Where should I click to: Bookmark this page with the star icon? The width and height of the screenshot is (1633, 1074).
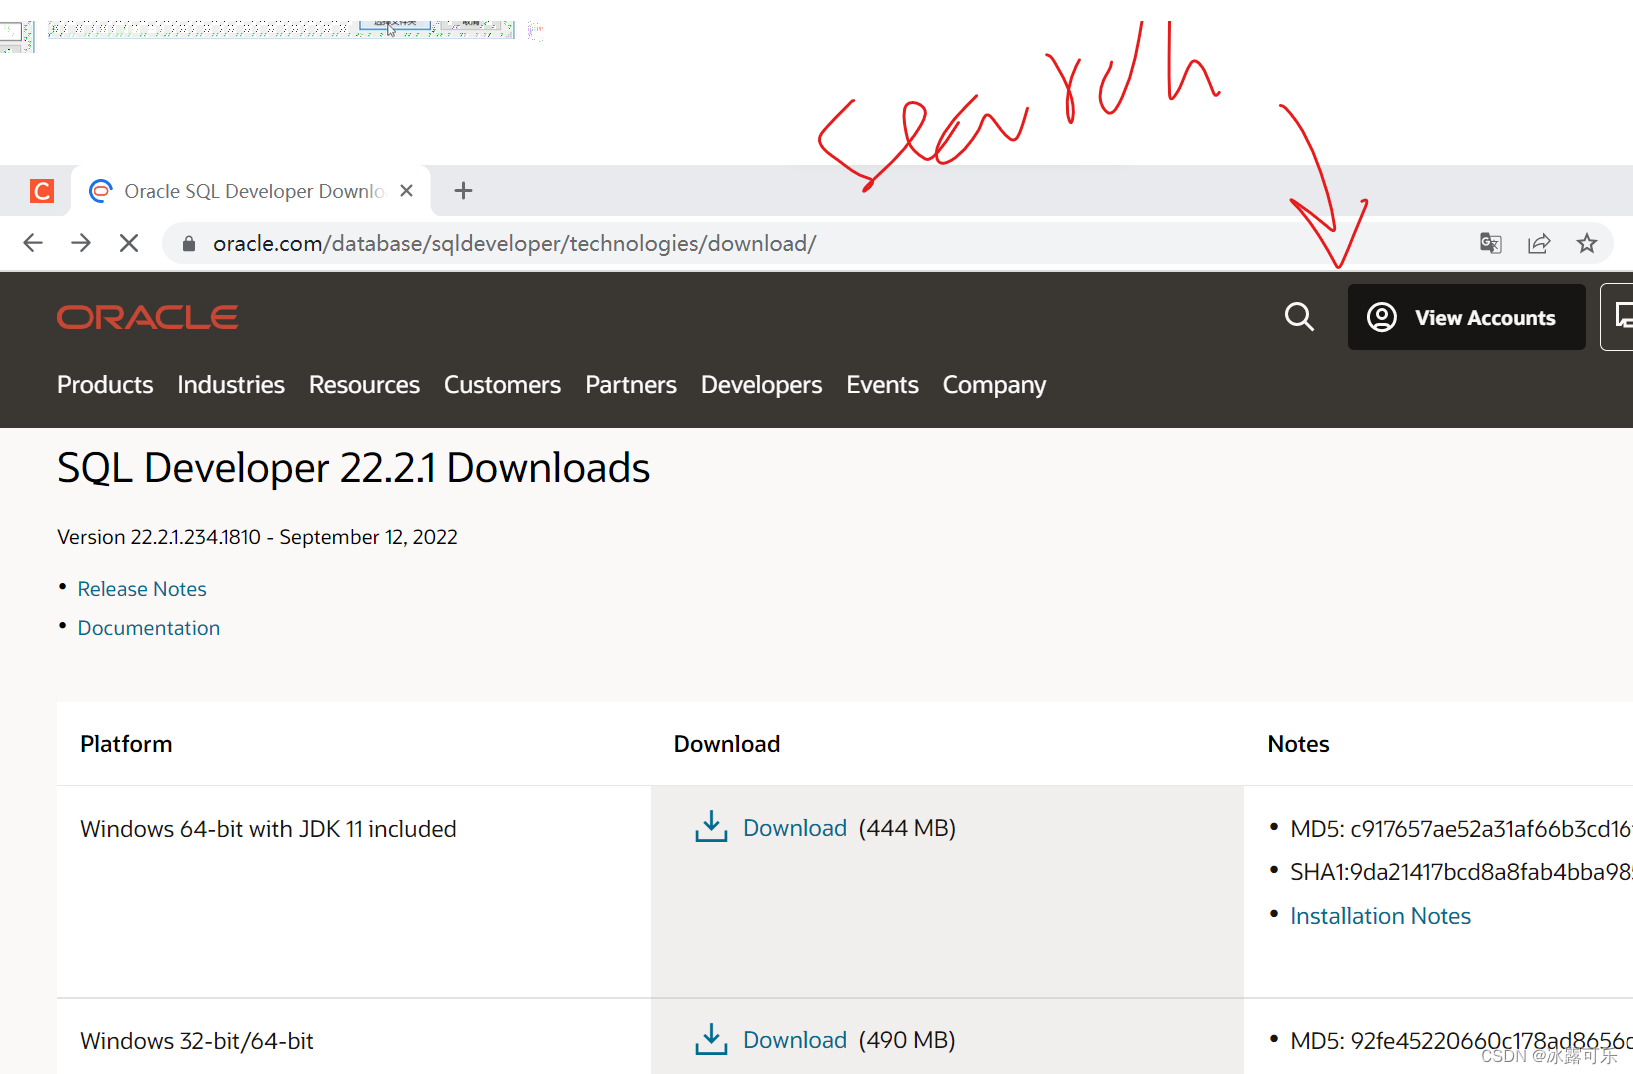(x=1587, y=243)
